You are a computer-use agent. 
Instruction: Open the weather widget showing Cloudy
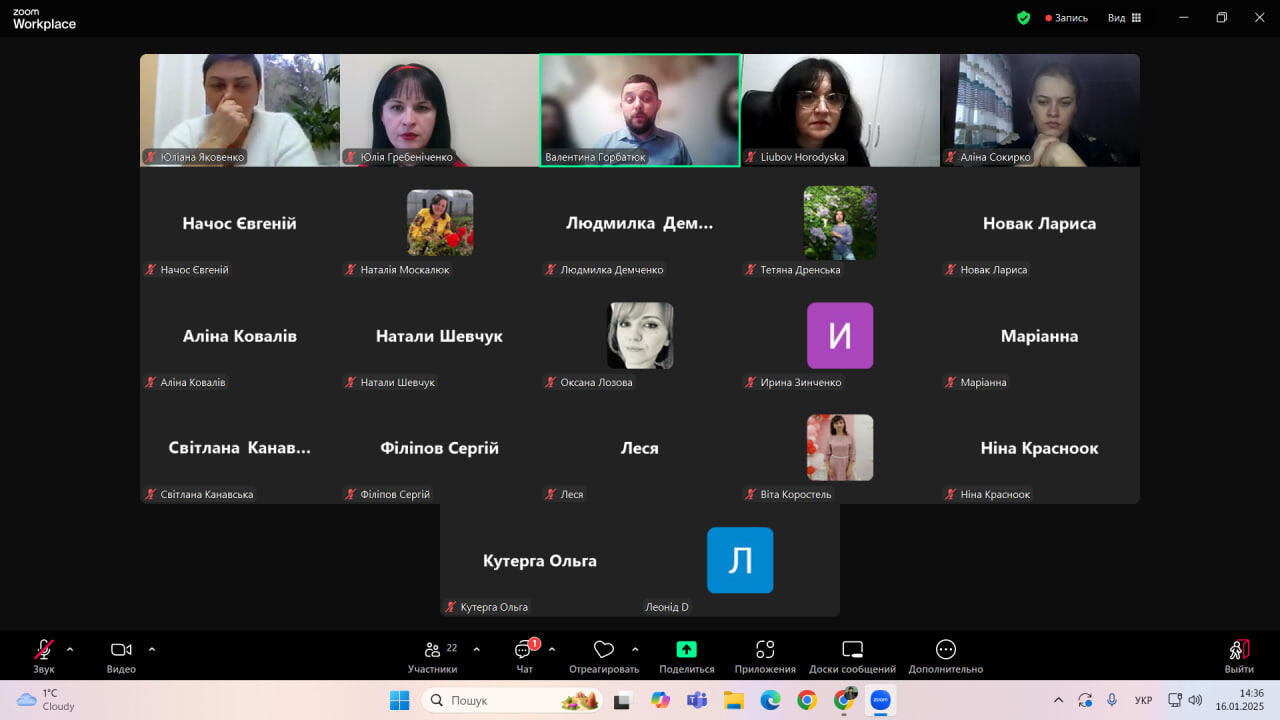pos(46,700)
